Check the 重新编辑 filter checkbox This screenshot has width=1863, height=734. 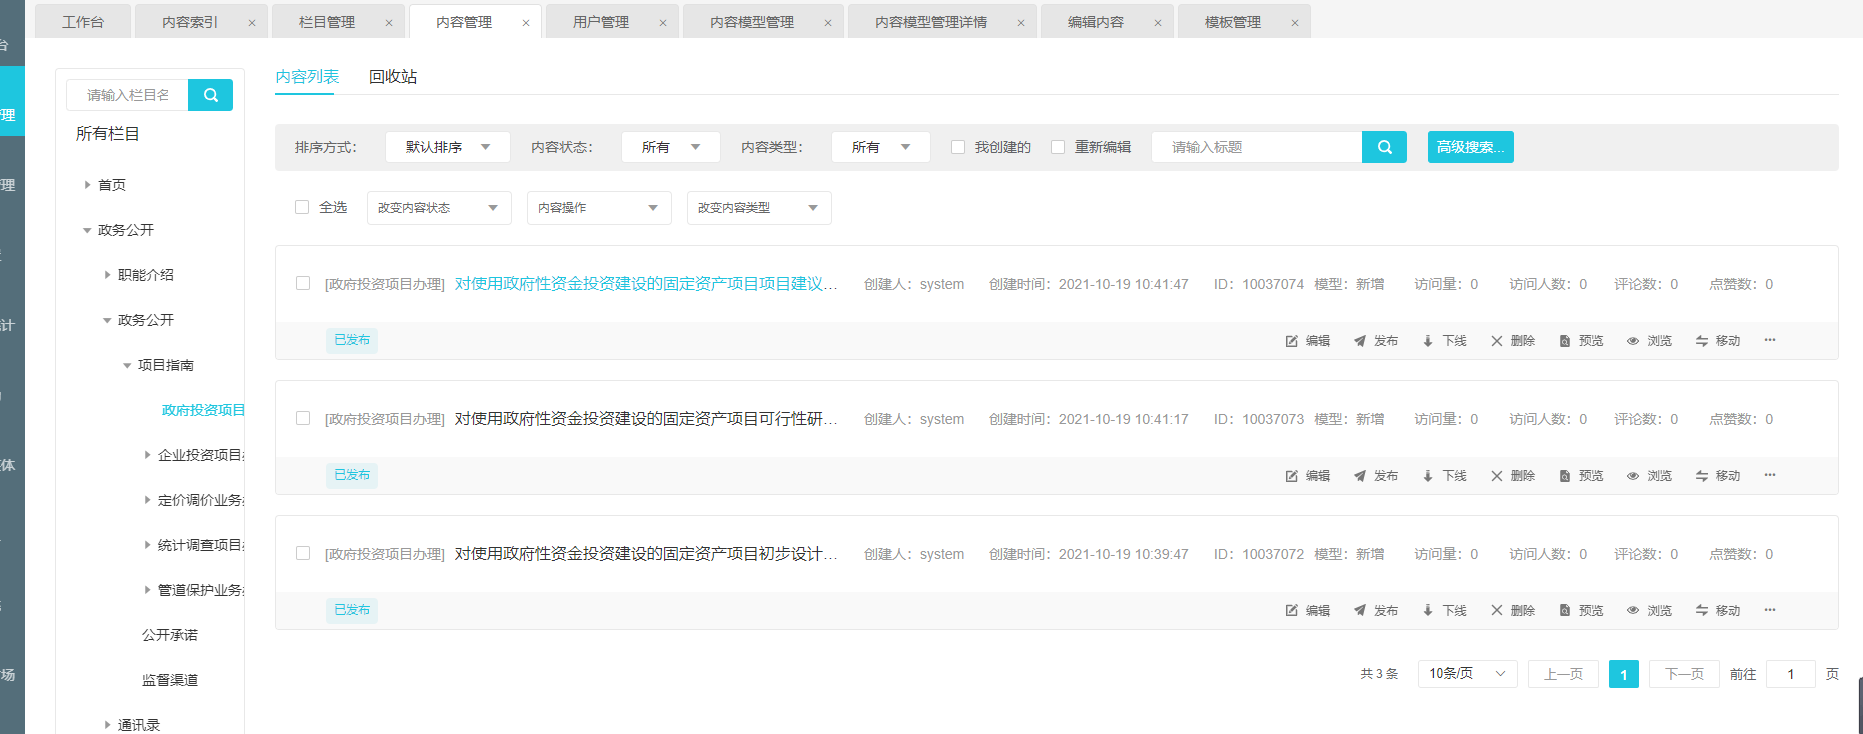click(1058, 147)
